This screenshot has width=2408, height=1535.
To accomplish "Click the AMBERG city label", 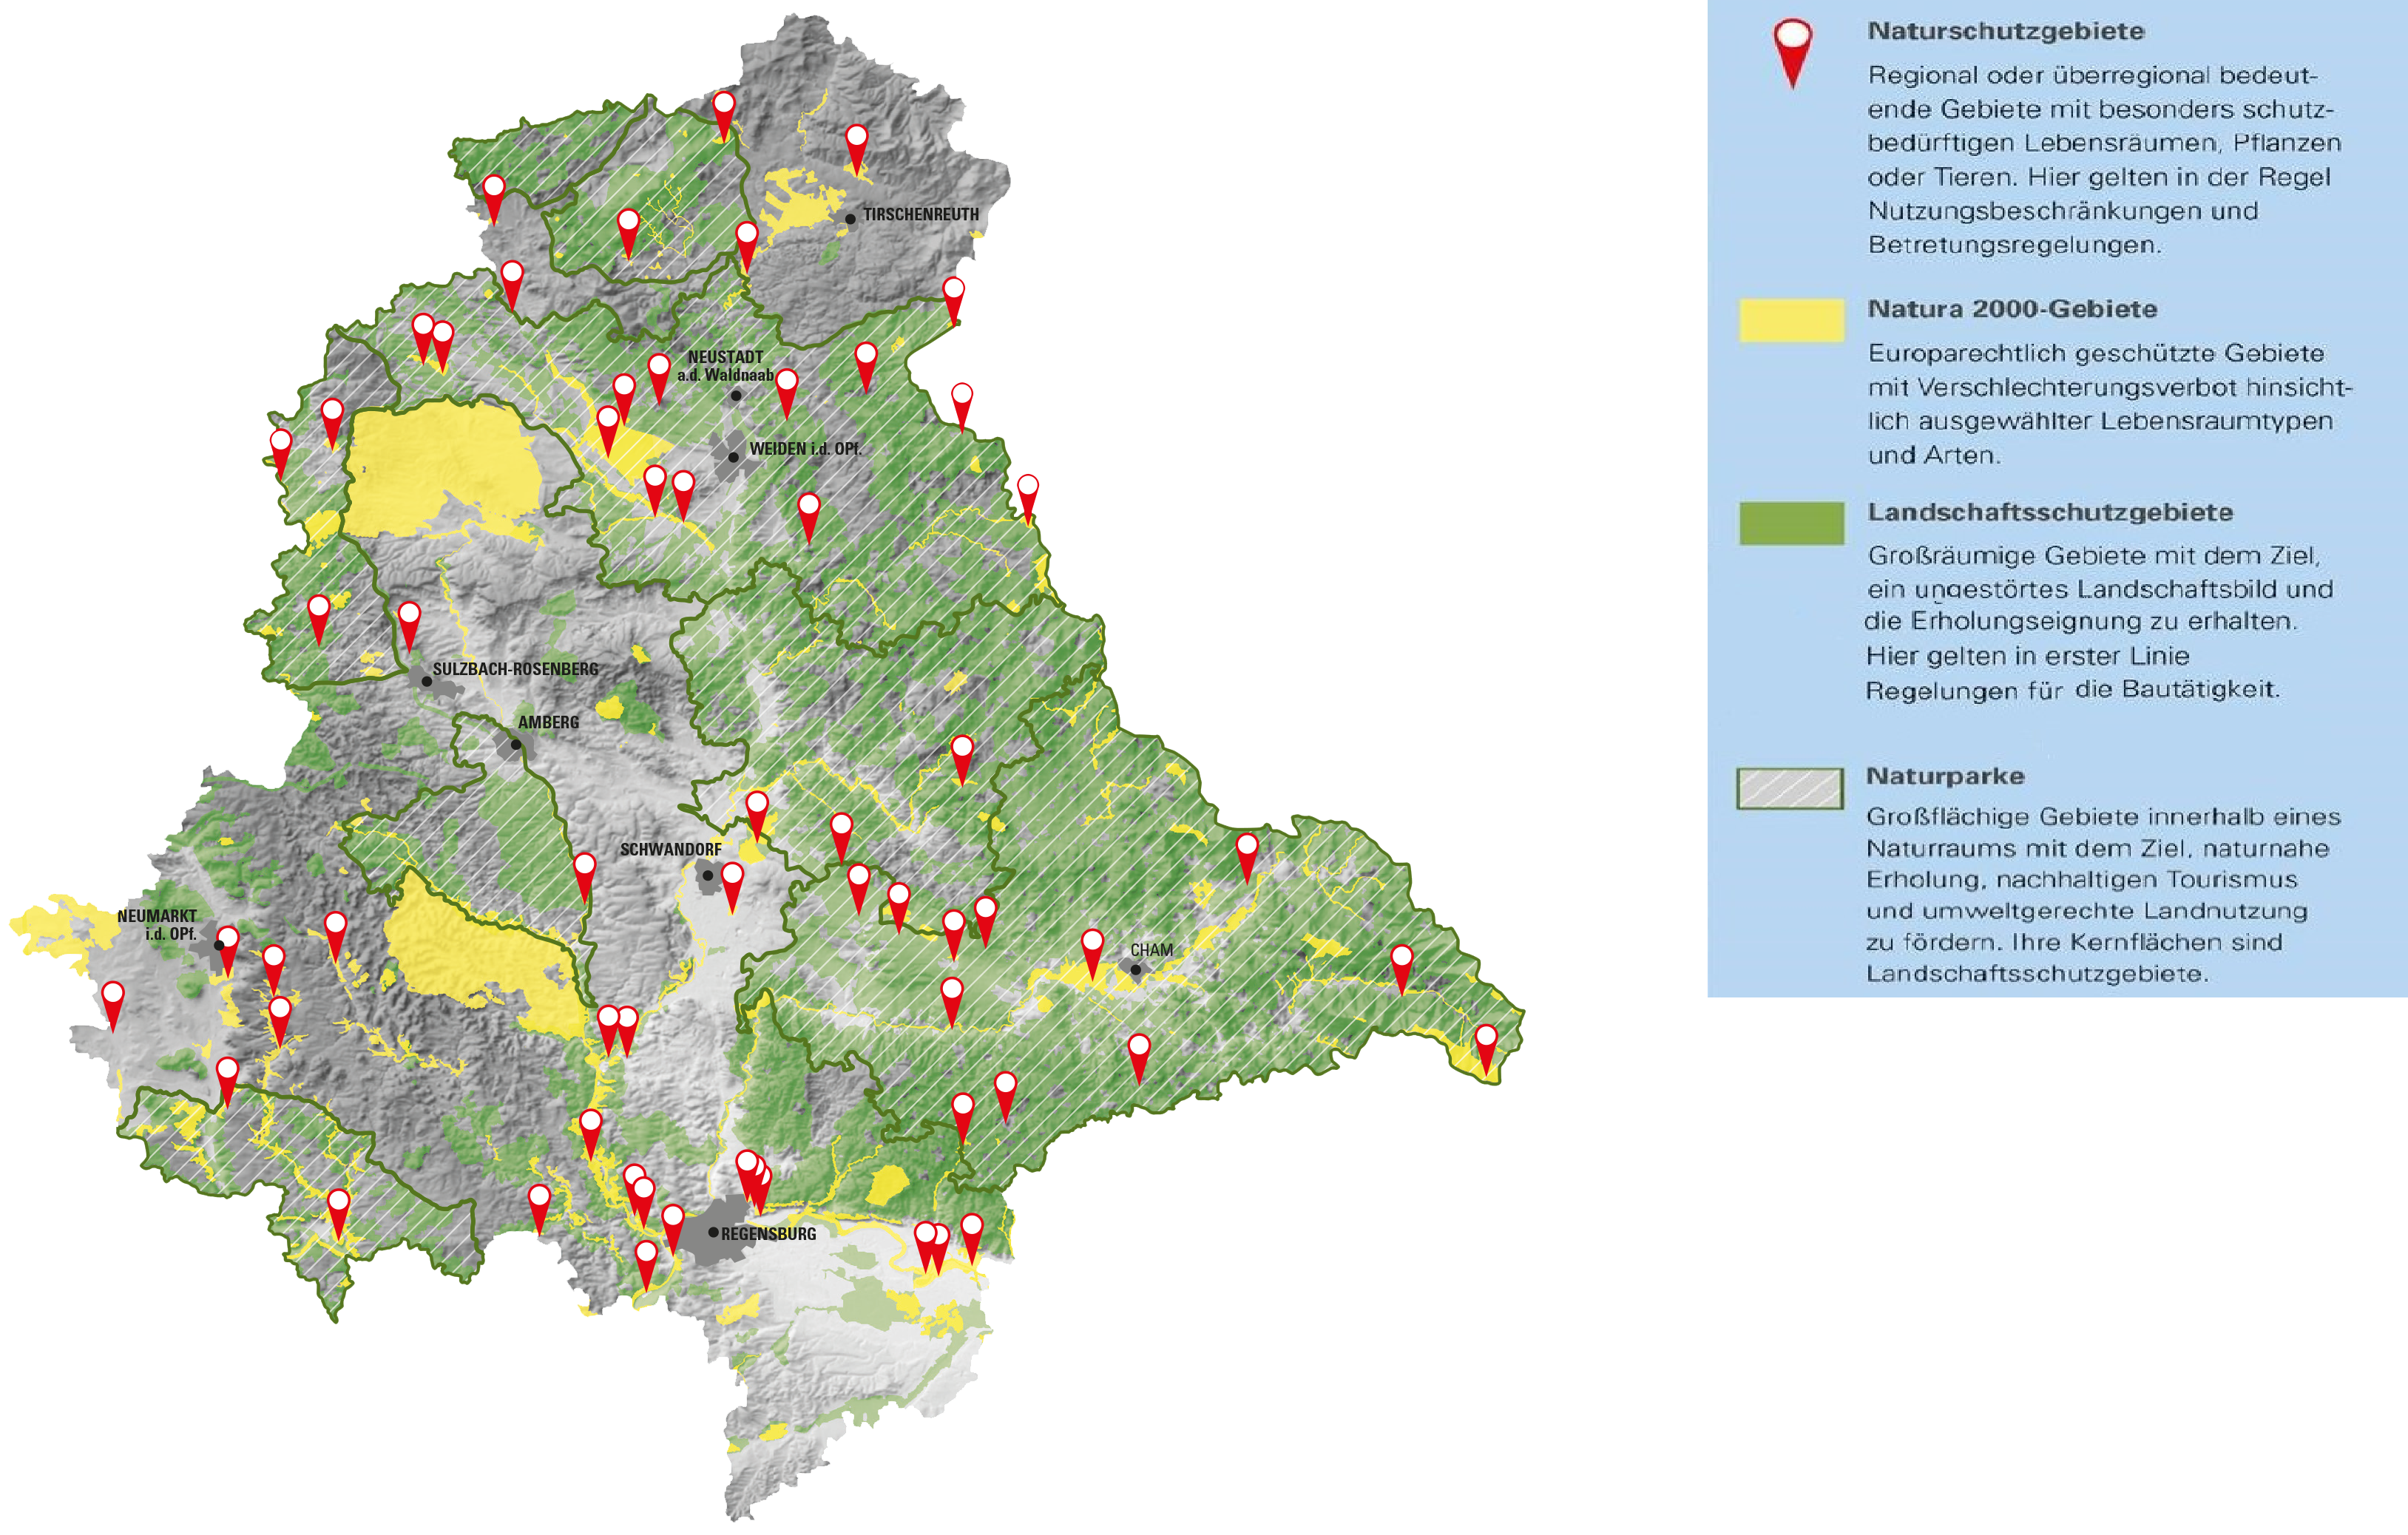I will click(548, 722).
